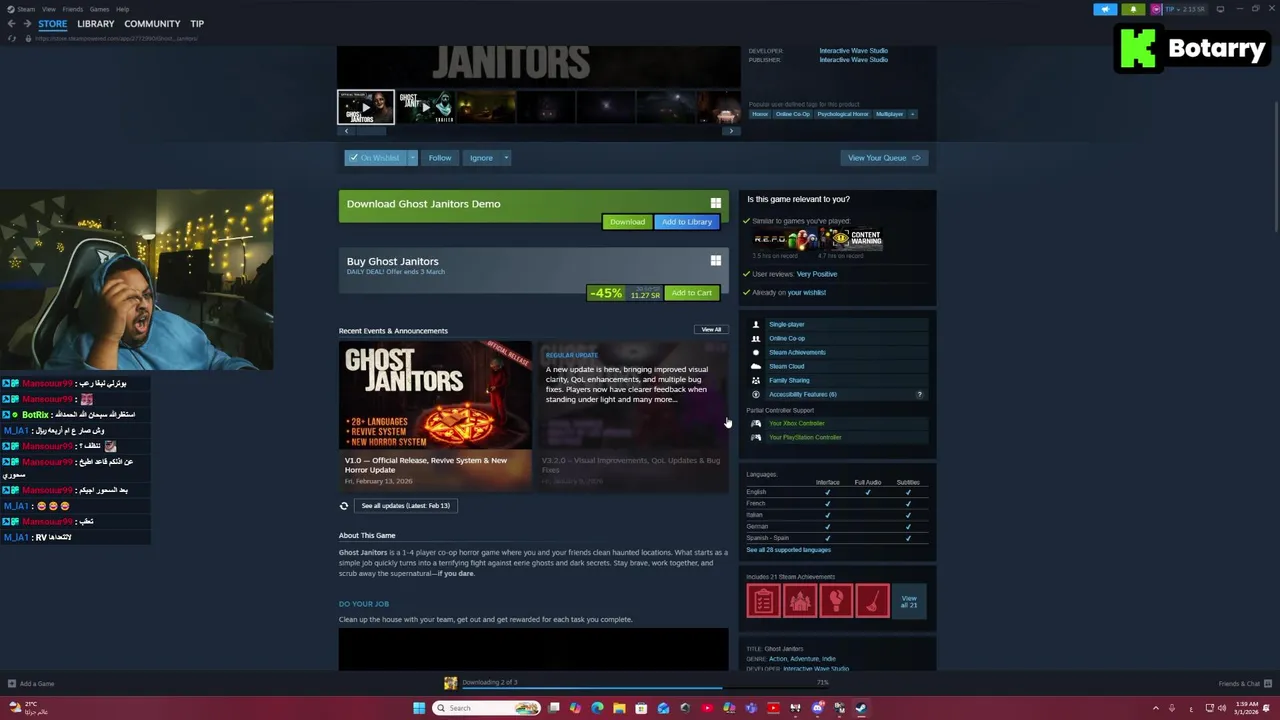The image size is (1280, 720).
Task: Select the second trailer video thumbnail
Action: [426, 107]
